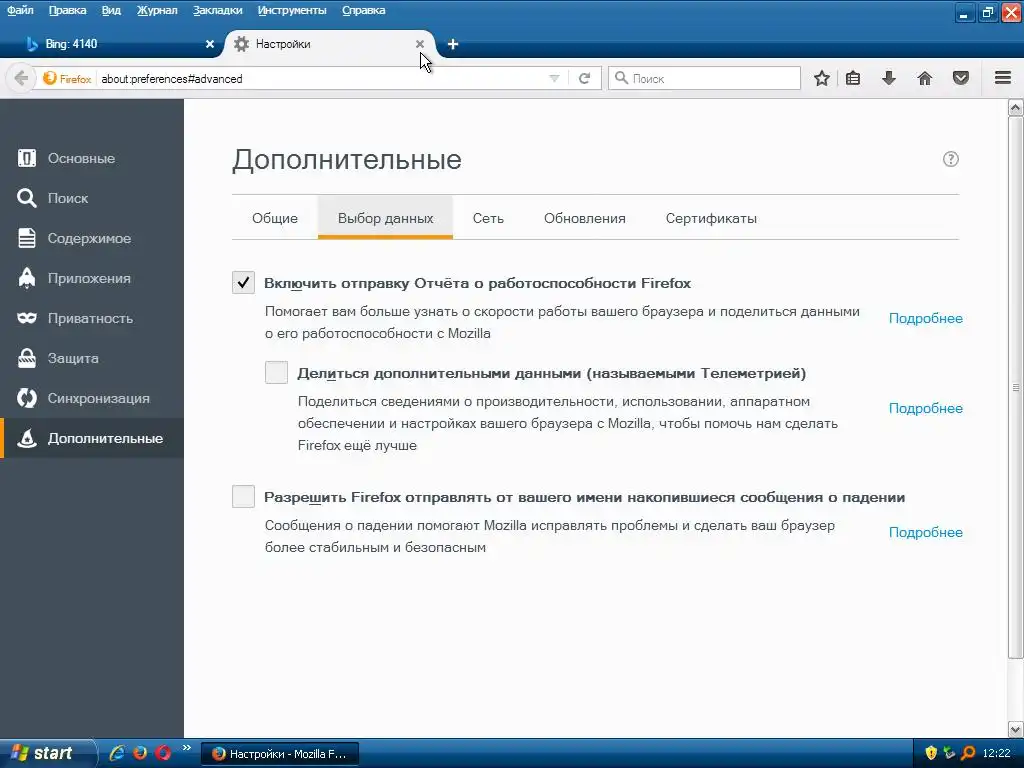Expand quick launch overflow chevron

pos(187,748)
